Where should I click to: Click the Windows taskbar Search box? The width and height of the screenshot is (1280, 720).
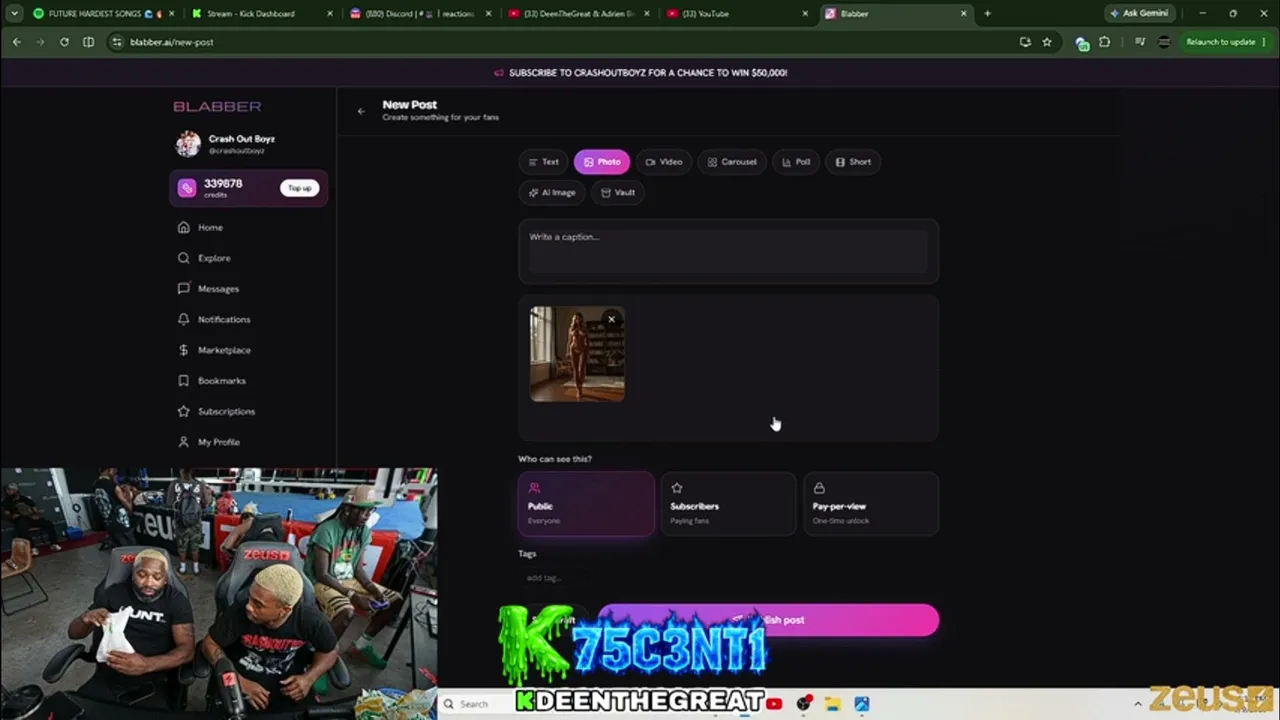point(477,704)
